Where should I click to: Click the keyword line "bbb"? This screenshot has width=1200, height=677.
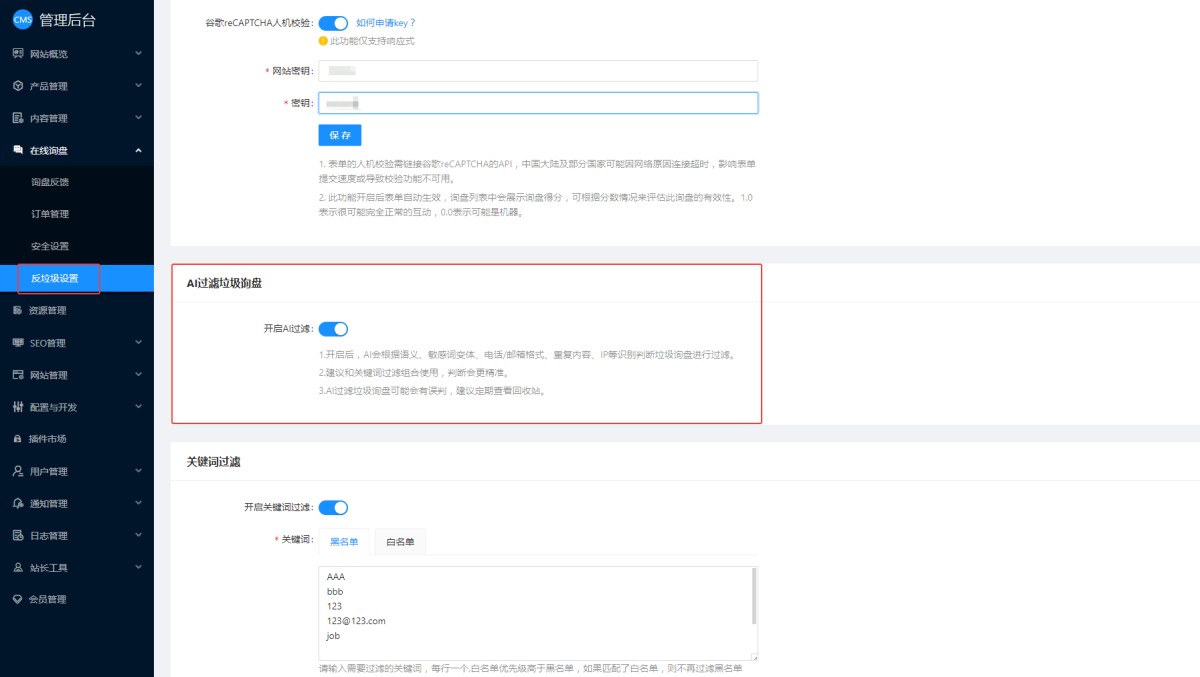tap(335, 591)
